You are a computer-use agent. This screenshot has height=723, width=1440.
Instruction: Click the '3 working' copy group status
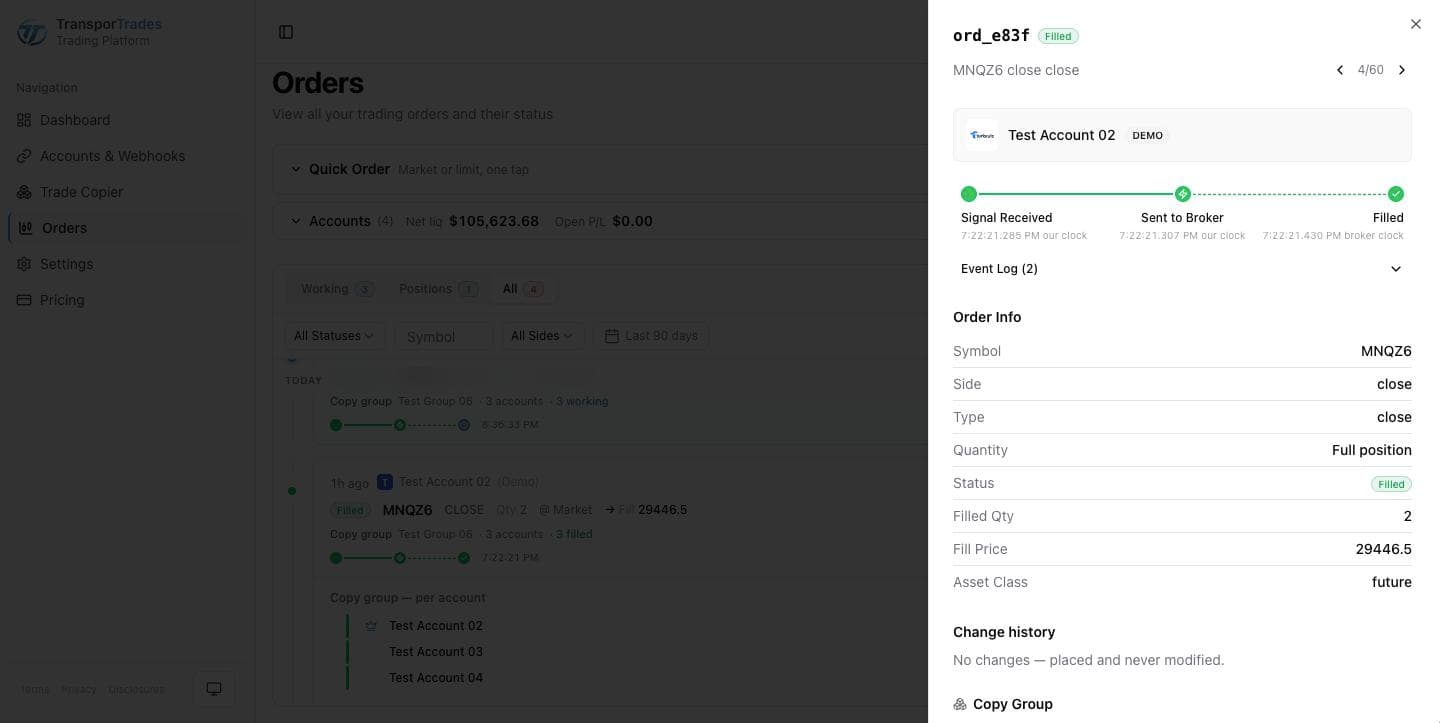tap(582, 401)
